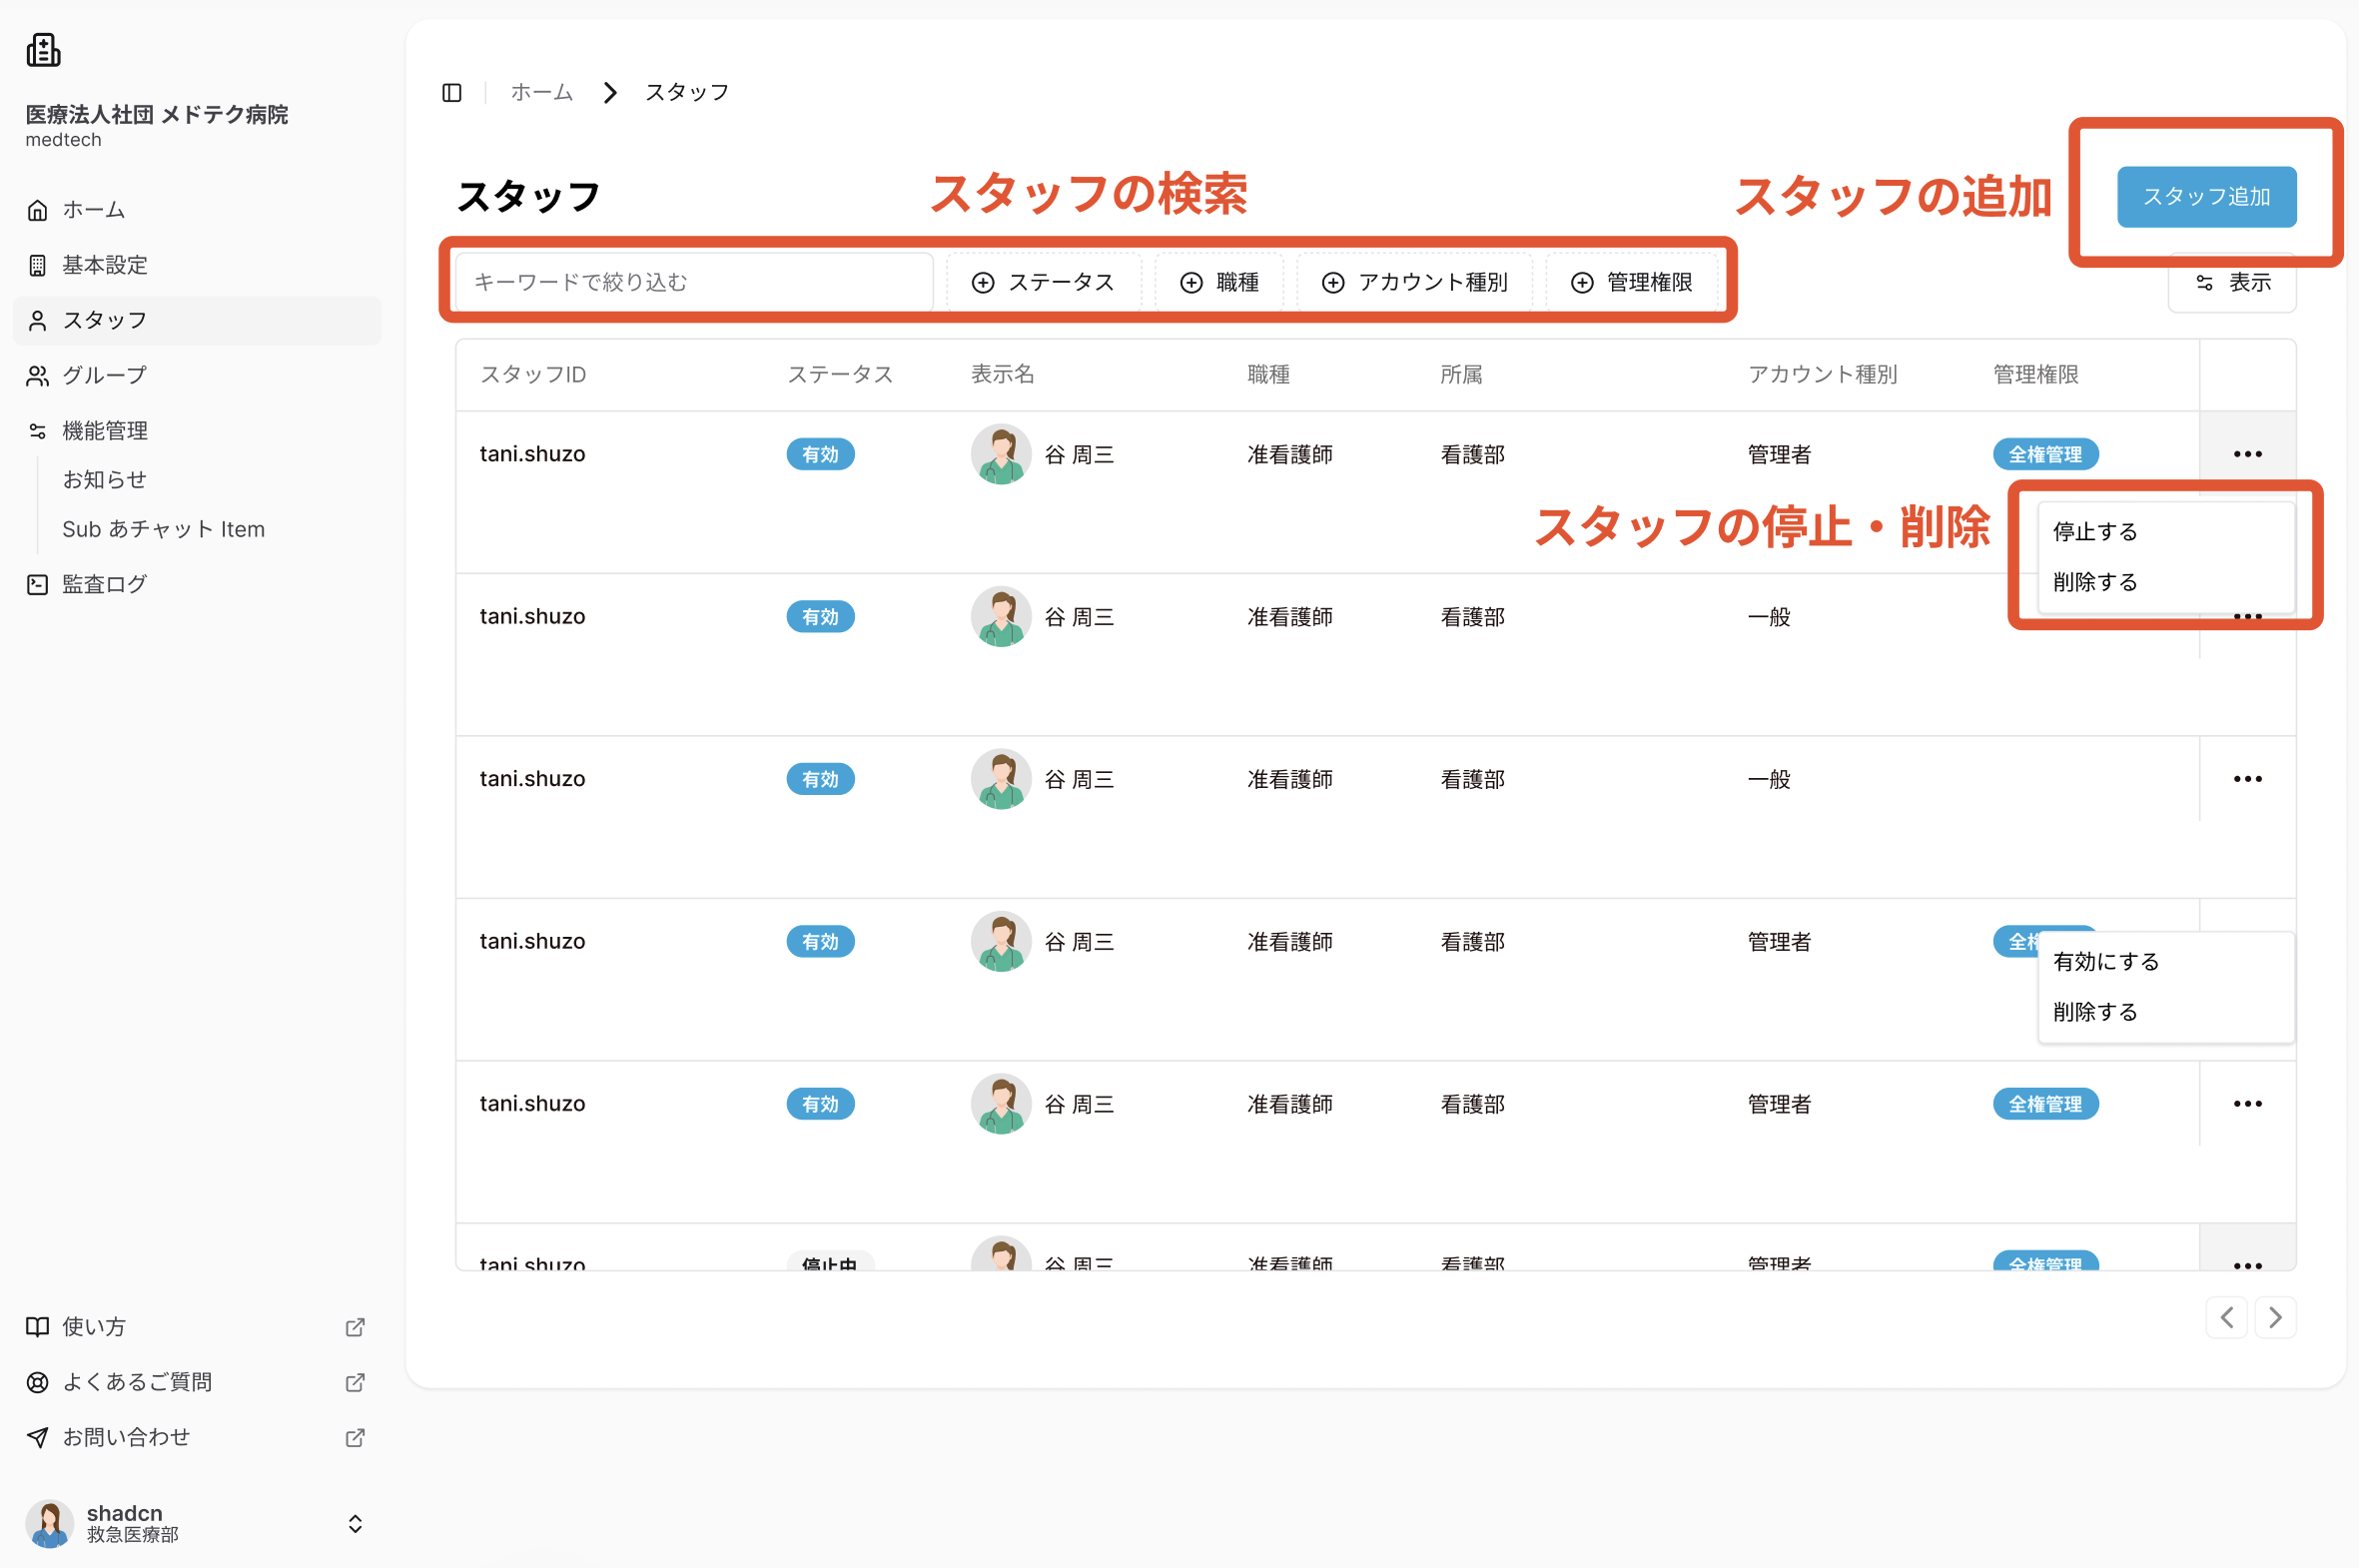This screenshot has width=2359, height=1568.
Task: Click external-link icon beside よくあるご質問
Action: 355,1382
